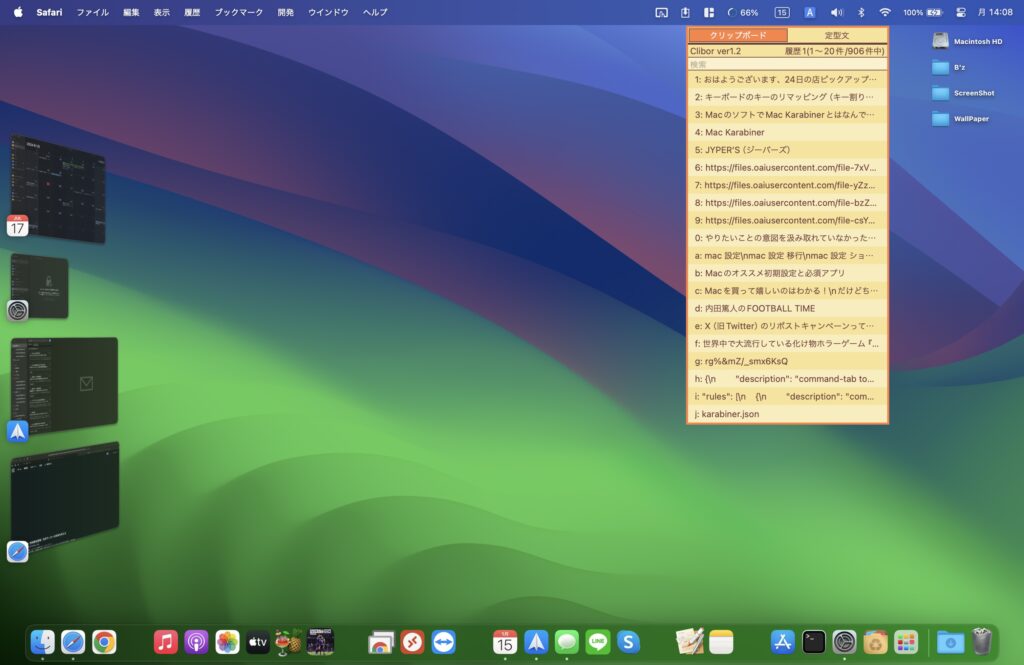Open the Podcasts app in the Dock
This screenshot has width=1024, height=665.
point(197,642)
